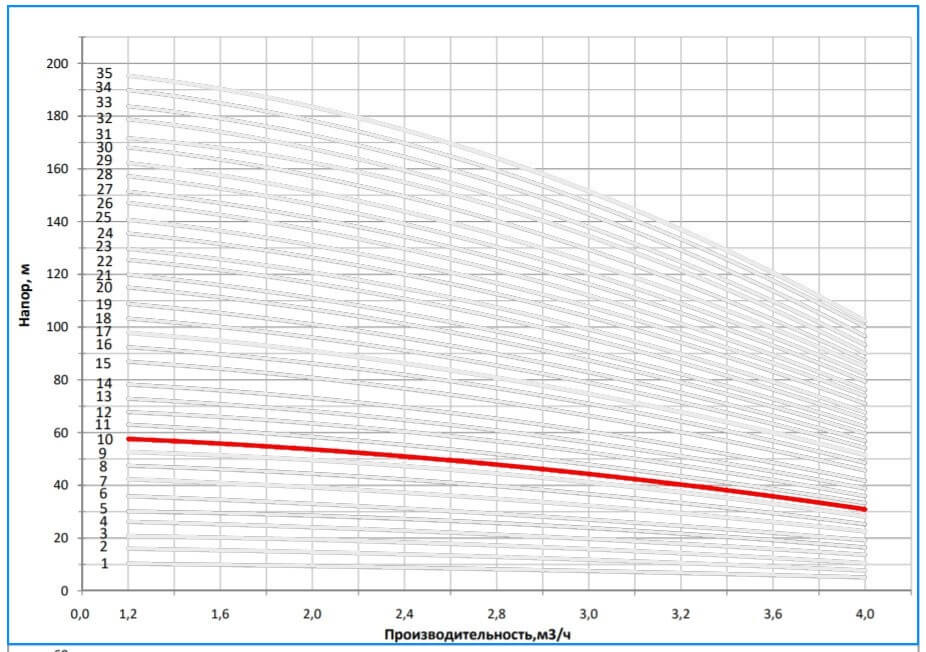Click curve label 25
This screenshot has height=652, width=926.
pos(104,218)
